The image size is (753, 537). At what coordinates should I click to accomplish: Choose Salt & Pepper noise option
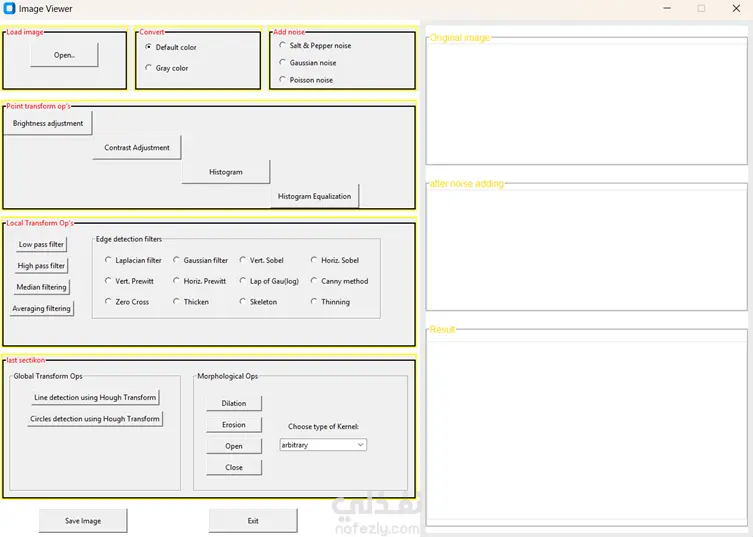[x=282, y=45]
